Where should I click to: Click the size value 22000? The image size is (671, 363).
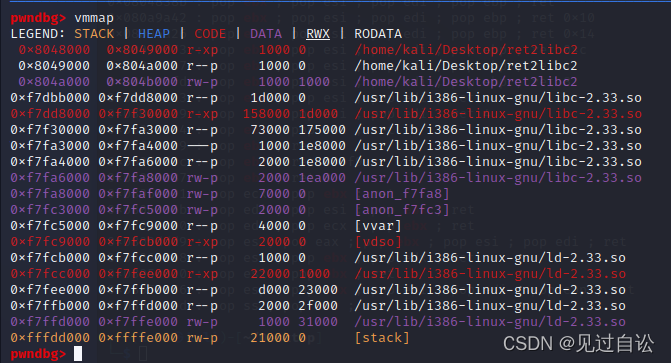270,274
